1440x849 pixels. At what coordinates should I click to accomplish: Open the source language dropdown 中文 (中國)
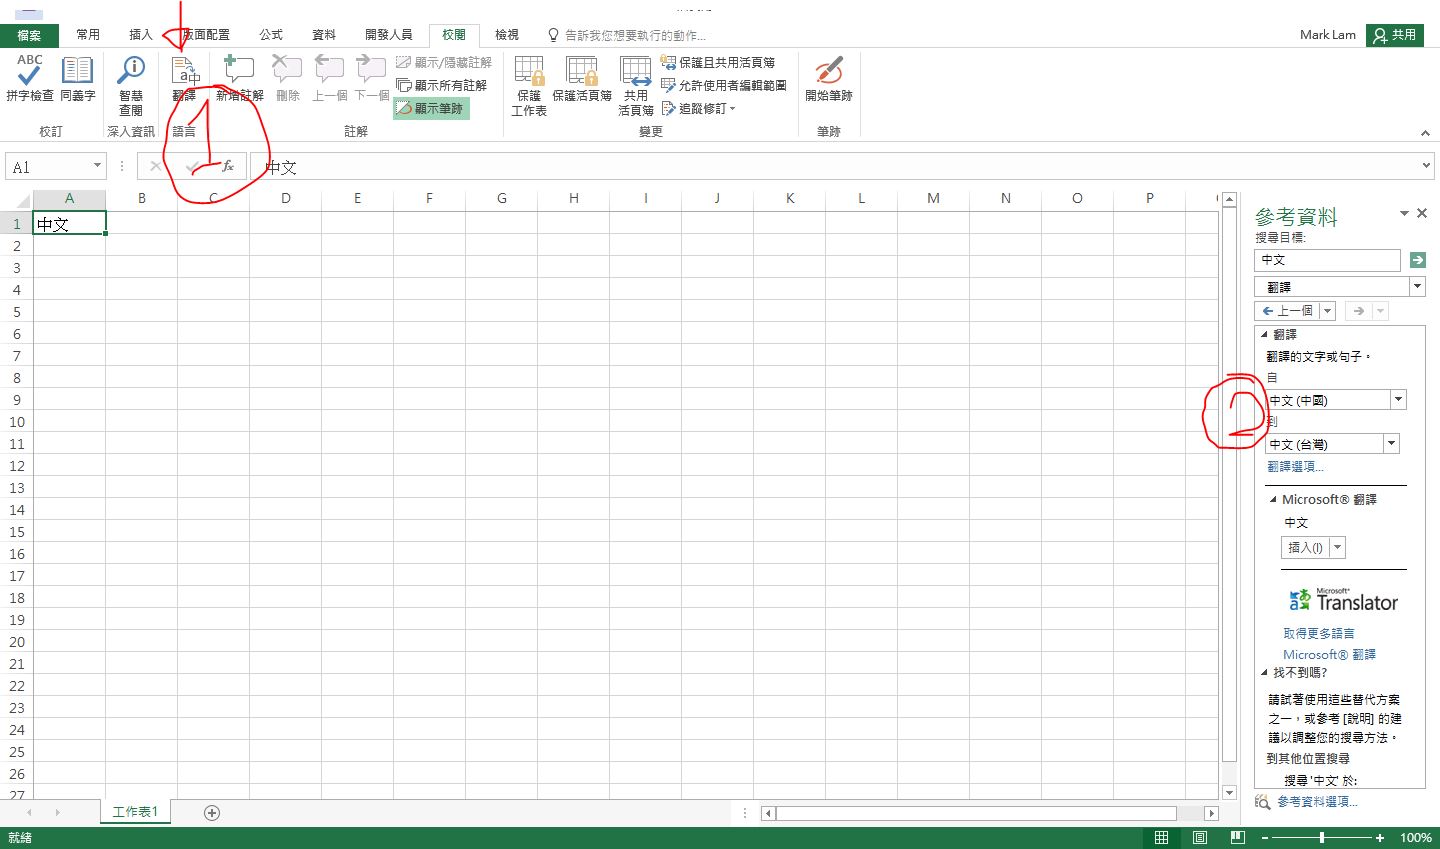pyautogui.click(x=1398, y=399)
